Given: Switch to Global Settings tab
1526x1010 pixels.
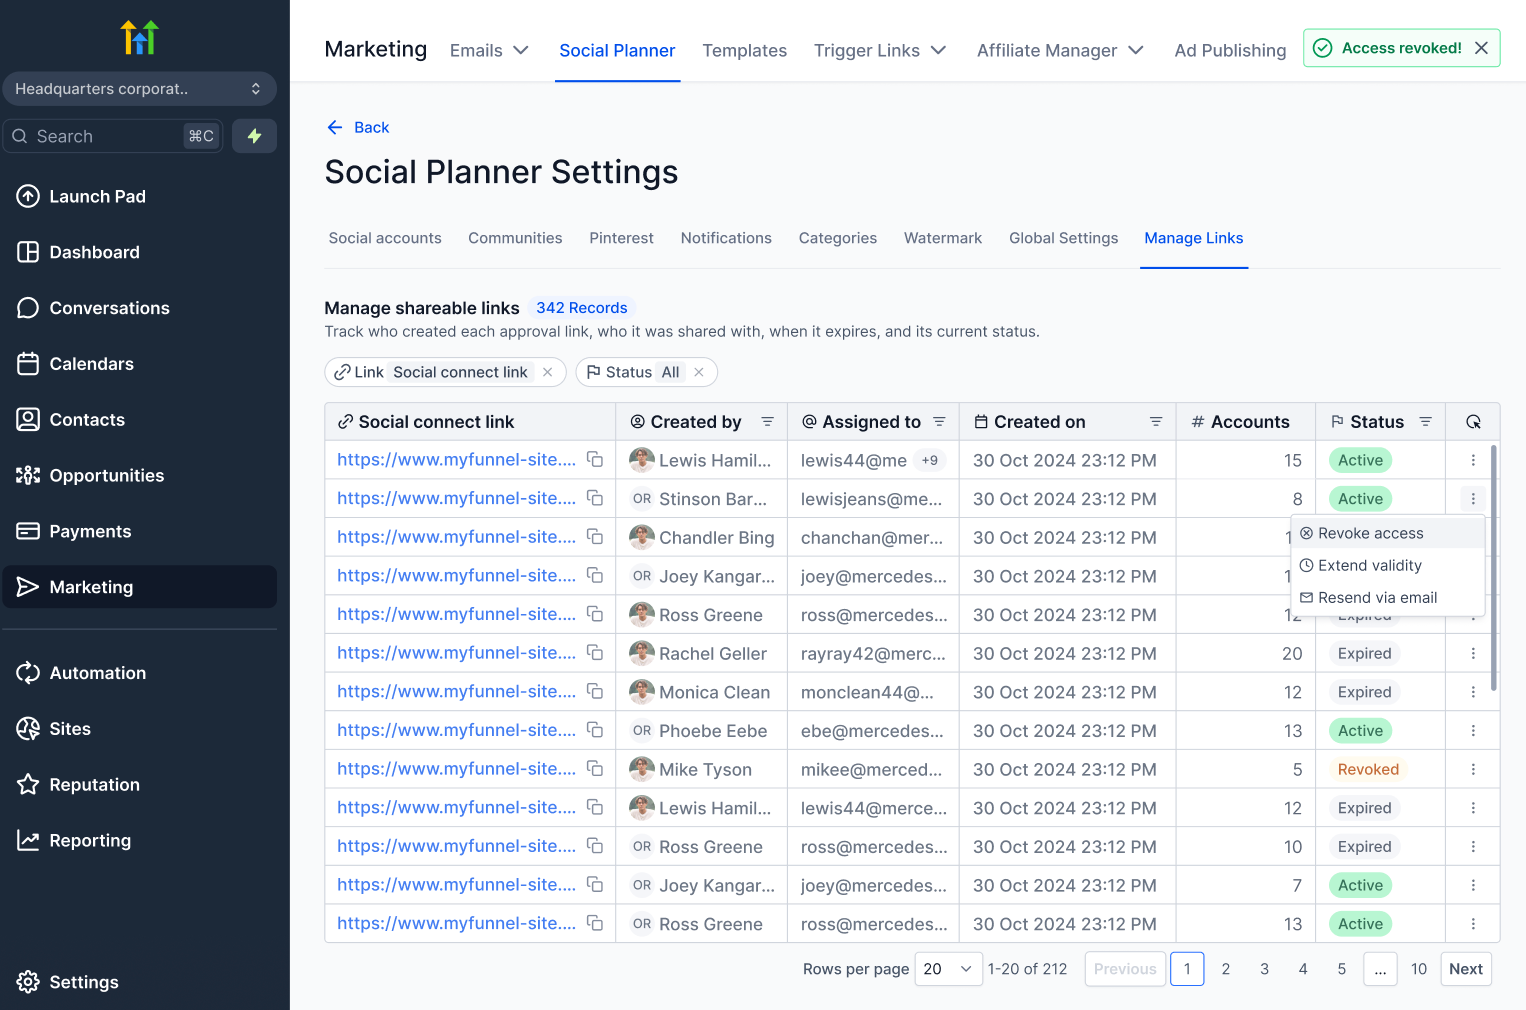Looking at the screenshot, I should (1063, 238).
